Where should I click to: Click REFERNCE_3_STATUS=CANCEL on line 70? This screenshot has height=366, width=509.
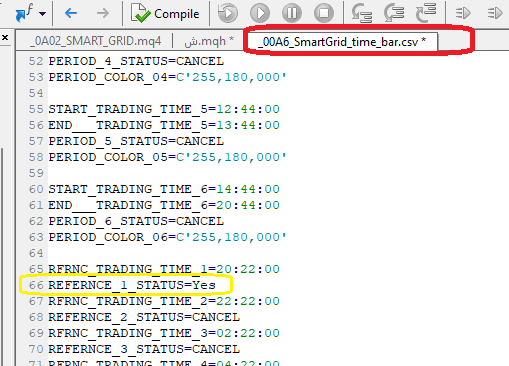tap(144, 349)
